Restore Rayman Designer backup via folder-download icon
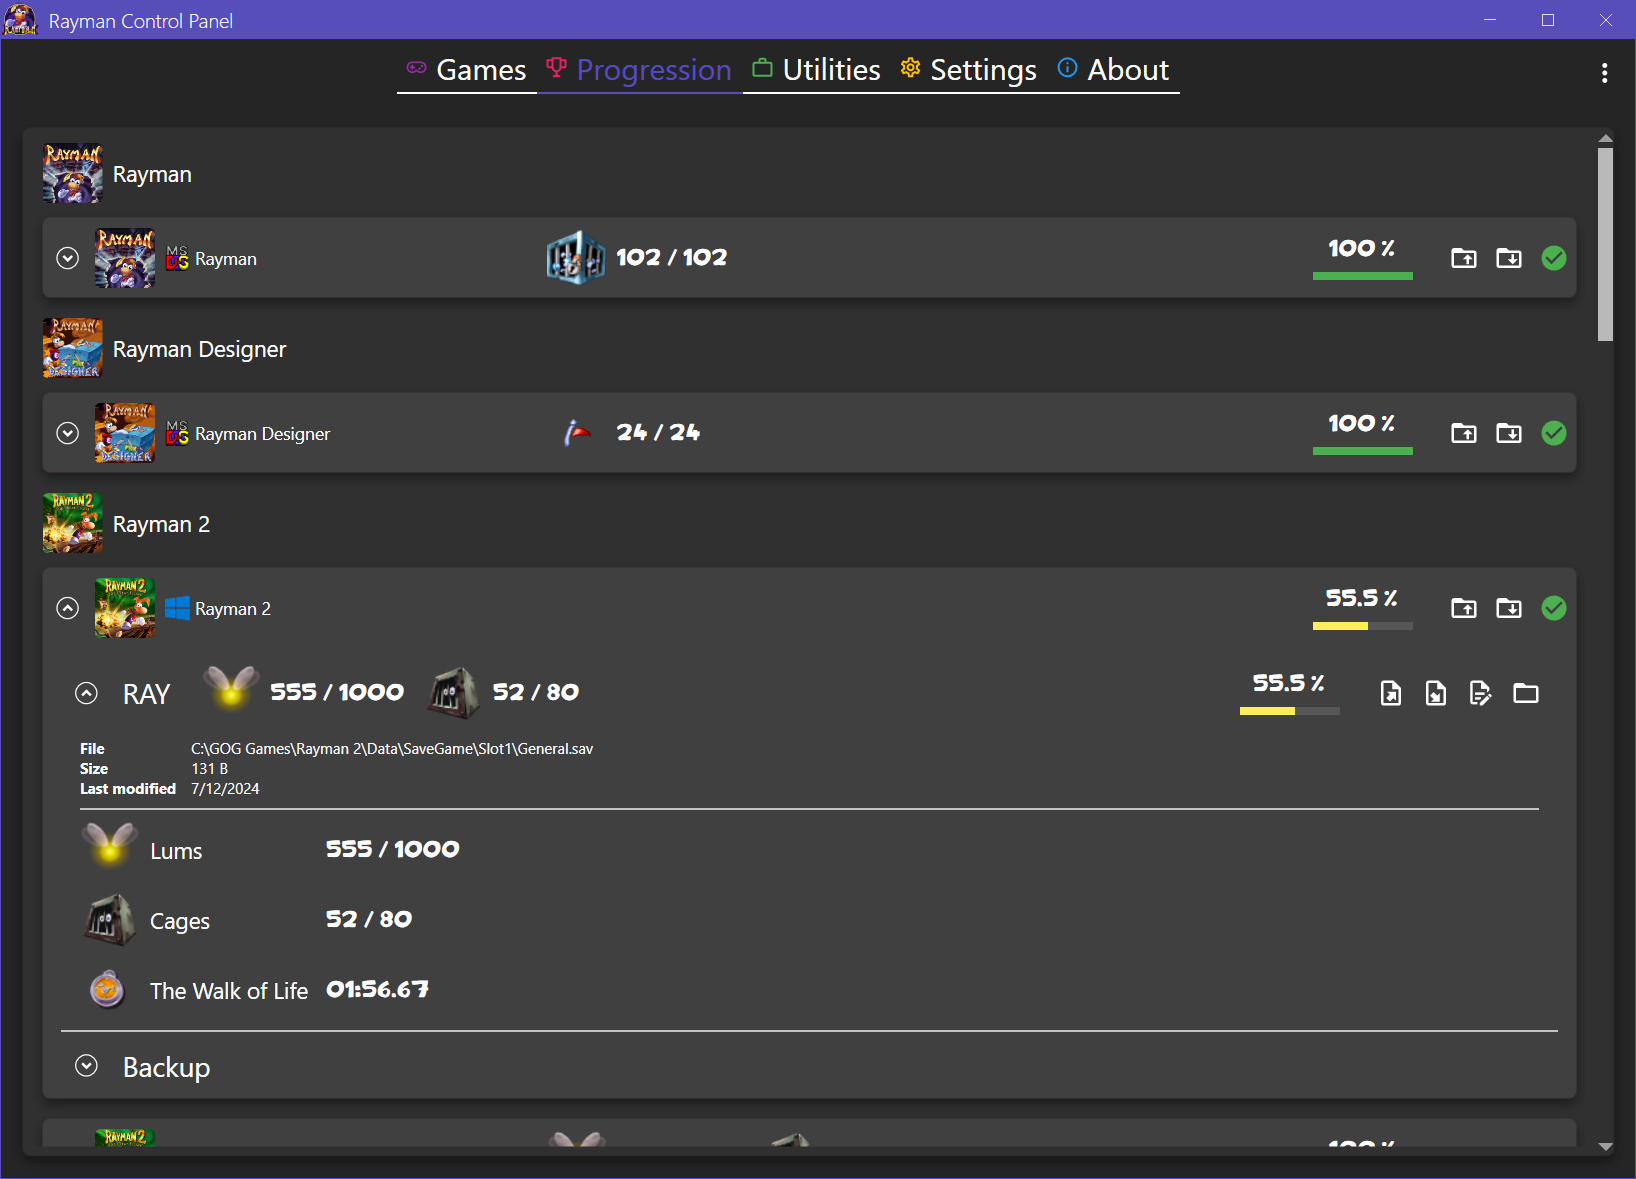The image size is (1636, 1179). coord(1509,433)
